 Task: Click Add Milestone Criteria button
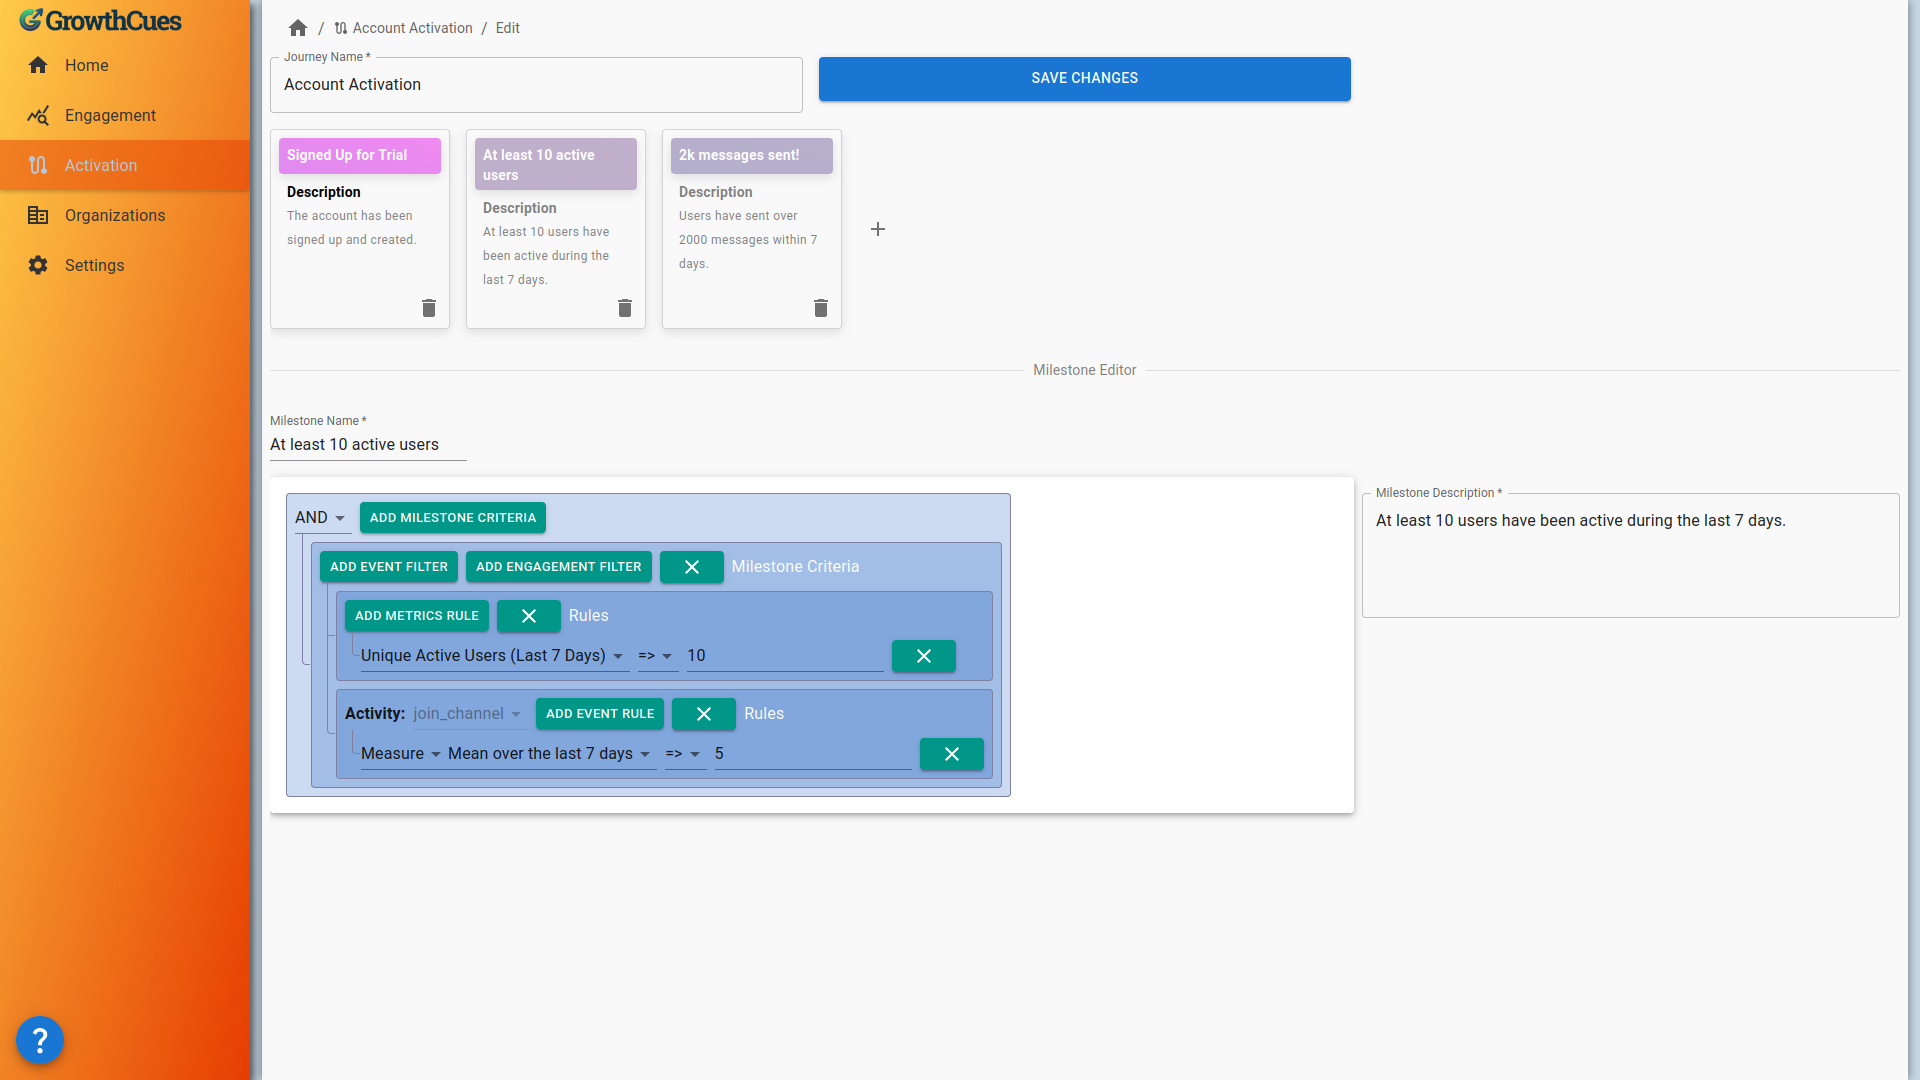[453, 518]
